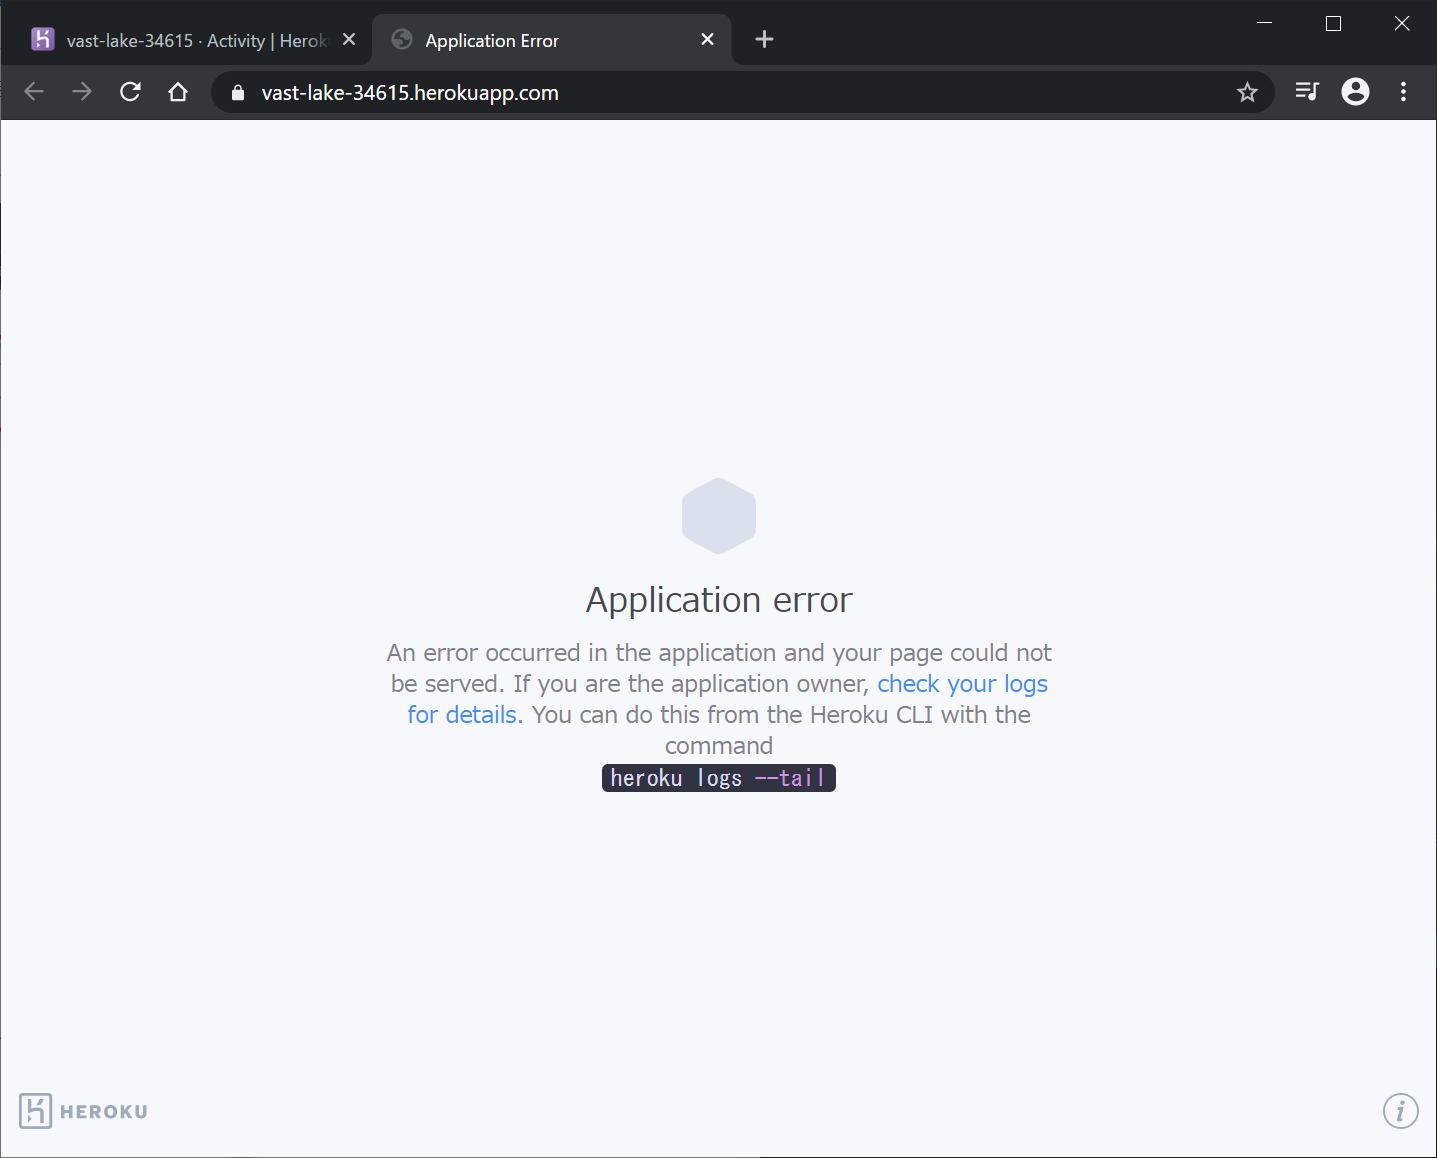Go back to the previous page
This screenshot has height=1158, width=1437.
[x=34, y=92]
